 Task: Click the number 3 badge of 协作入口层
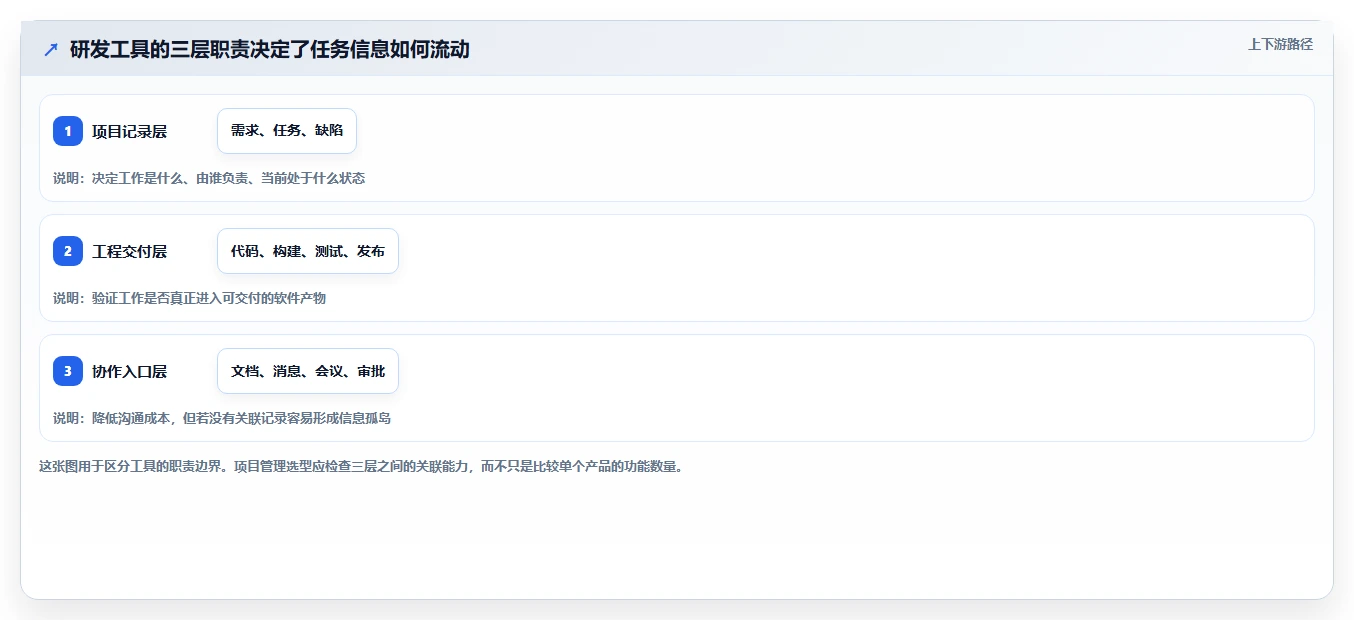[68, 371]
